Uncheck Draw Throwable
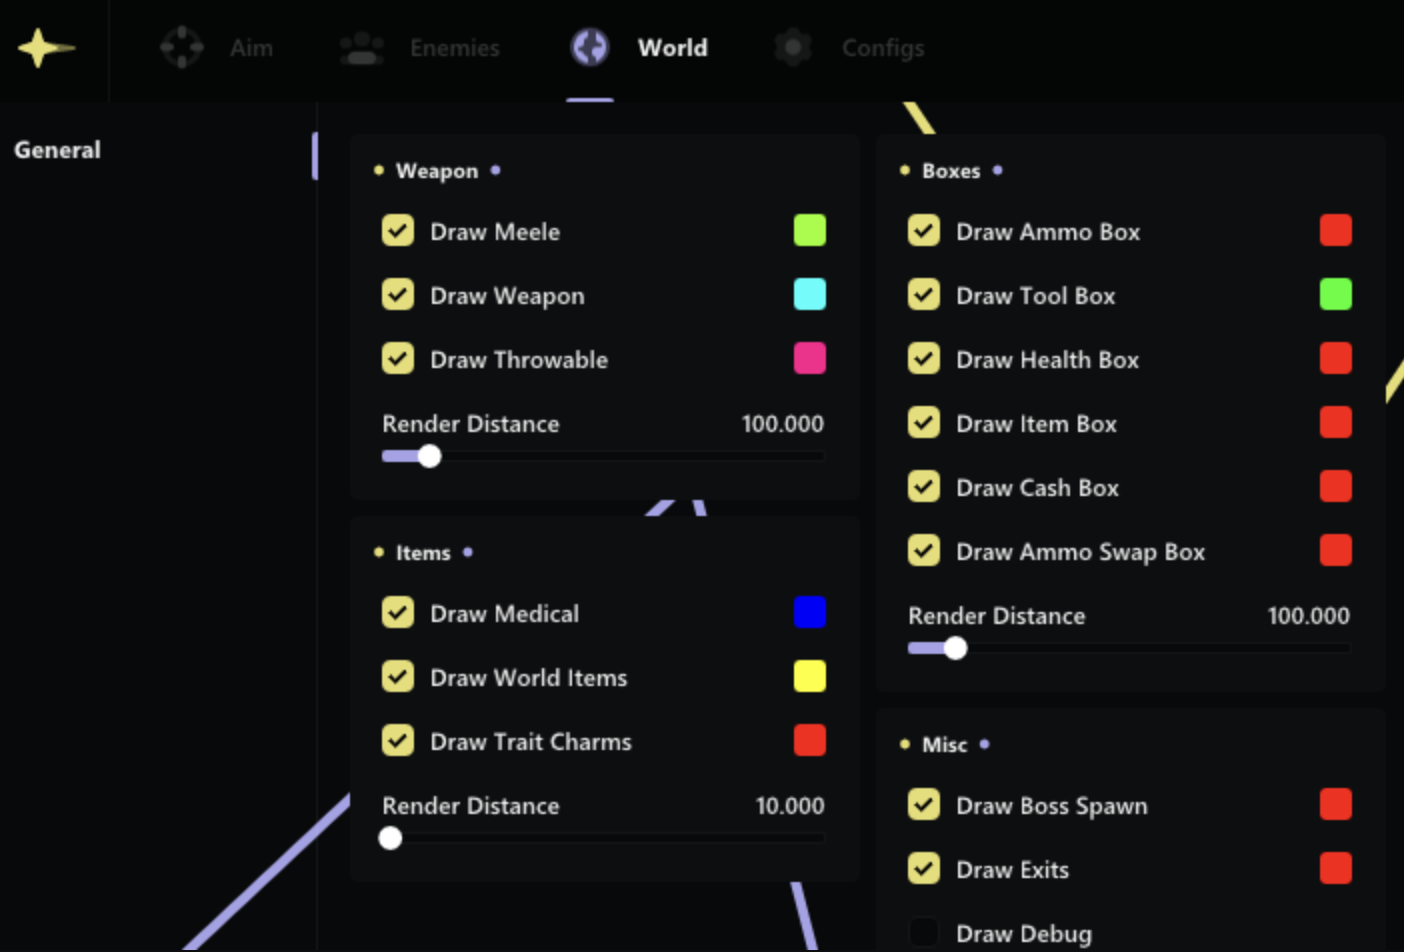This screenshot has width=1404, height=952. click(398, 359)
